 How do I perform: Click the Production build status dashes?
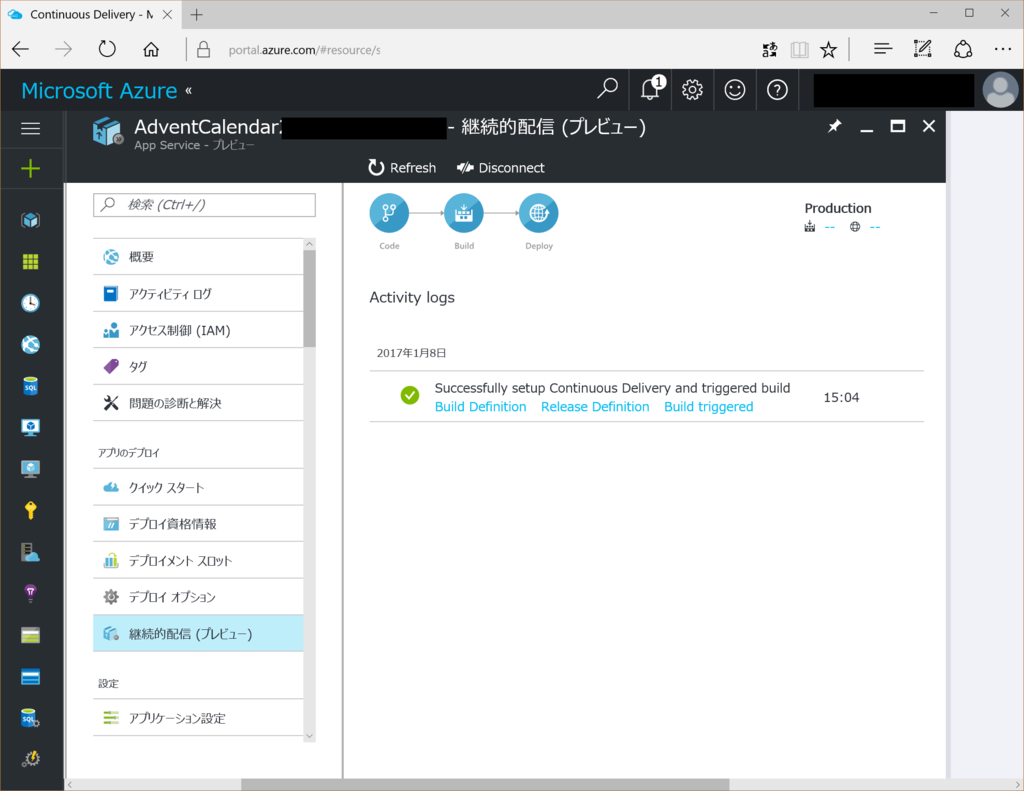[x=829, y=227]
